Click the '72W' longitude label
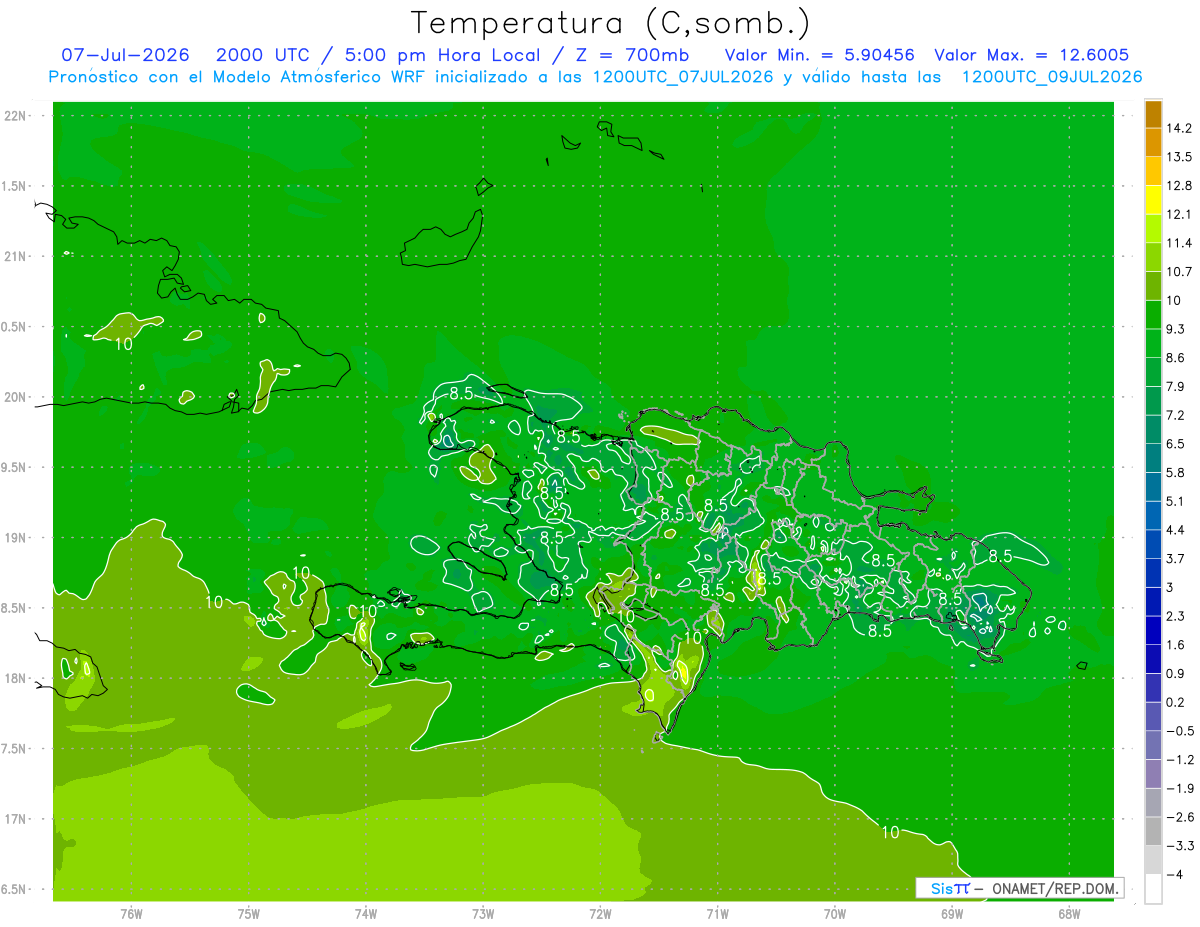This screenshot has height=927, width=1200. click(x=600, y=914)
